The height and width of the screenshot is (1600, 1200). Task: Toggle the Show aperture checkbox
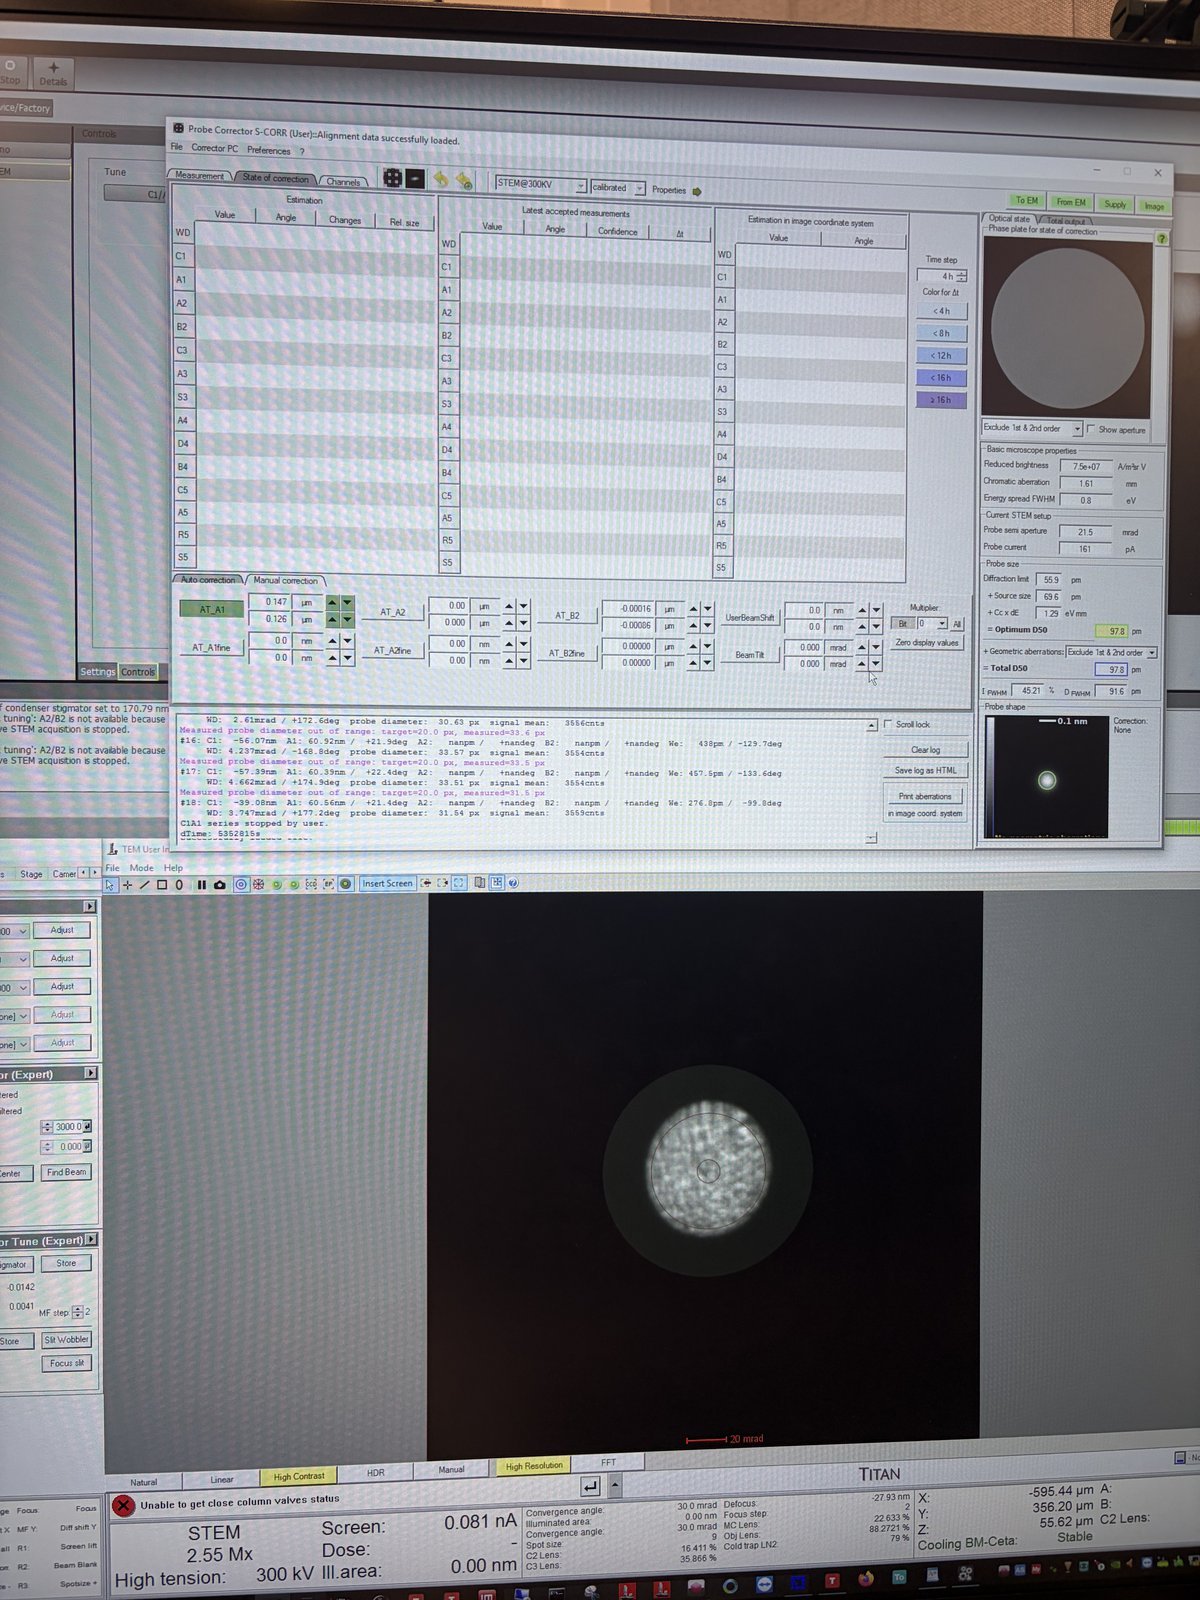tap(1091, 430)
